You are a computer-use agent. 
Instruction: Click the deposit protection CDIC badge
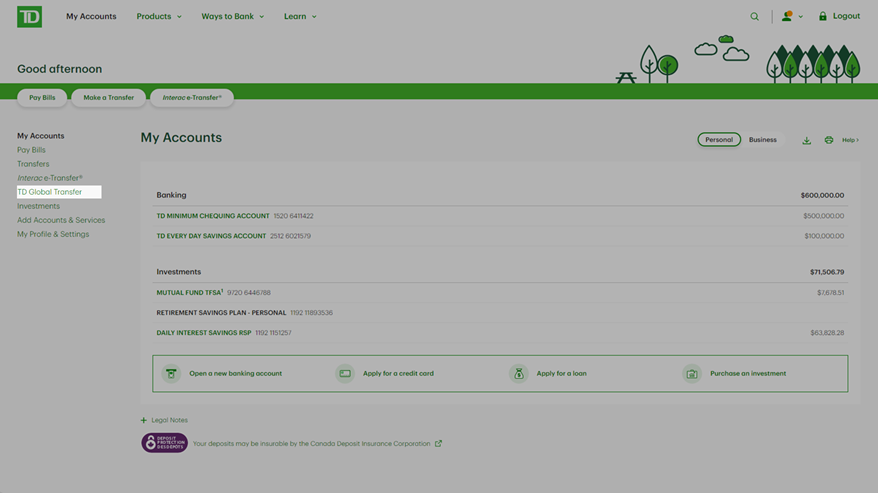click(164, 443)
